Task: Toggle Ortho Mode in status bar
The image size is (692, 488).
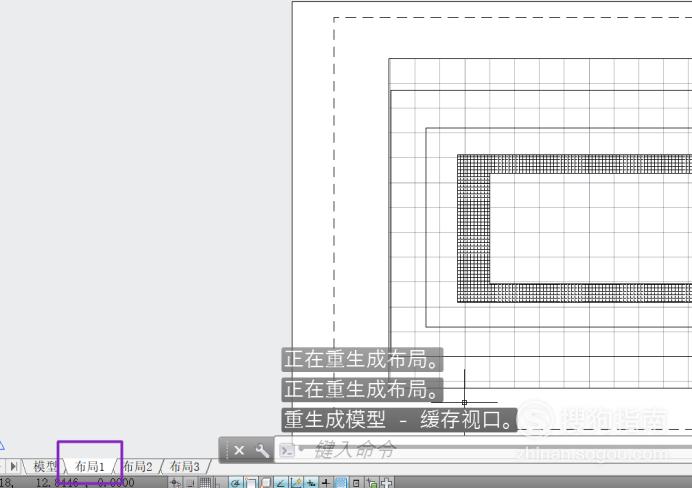Action: 219,483
